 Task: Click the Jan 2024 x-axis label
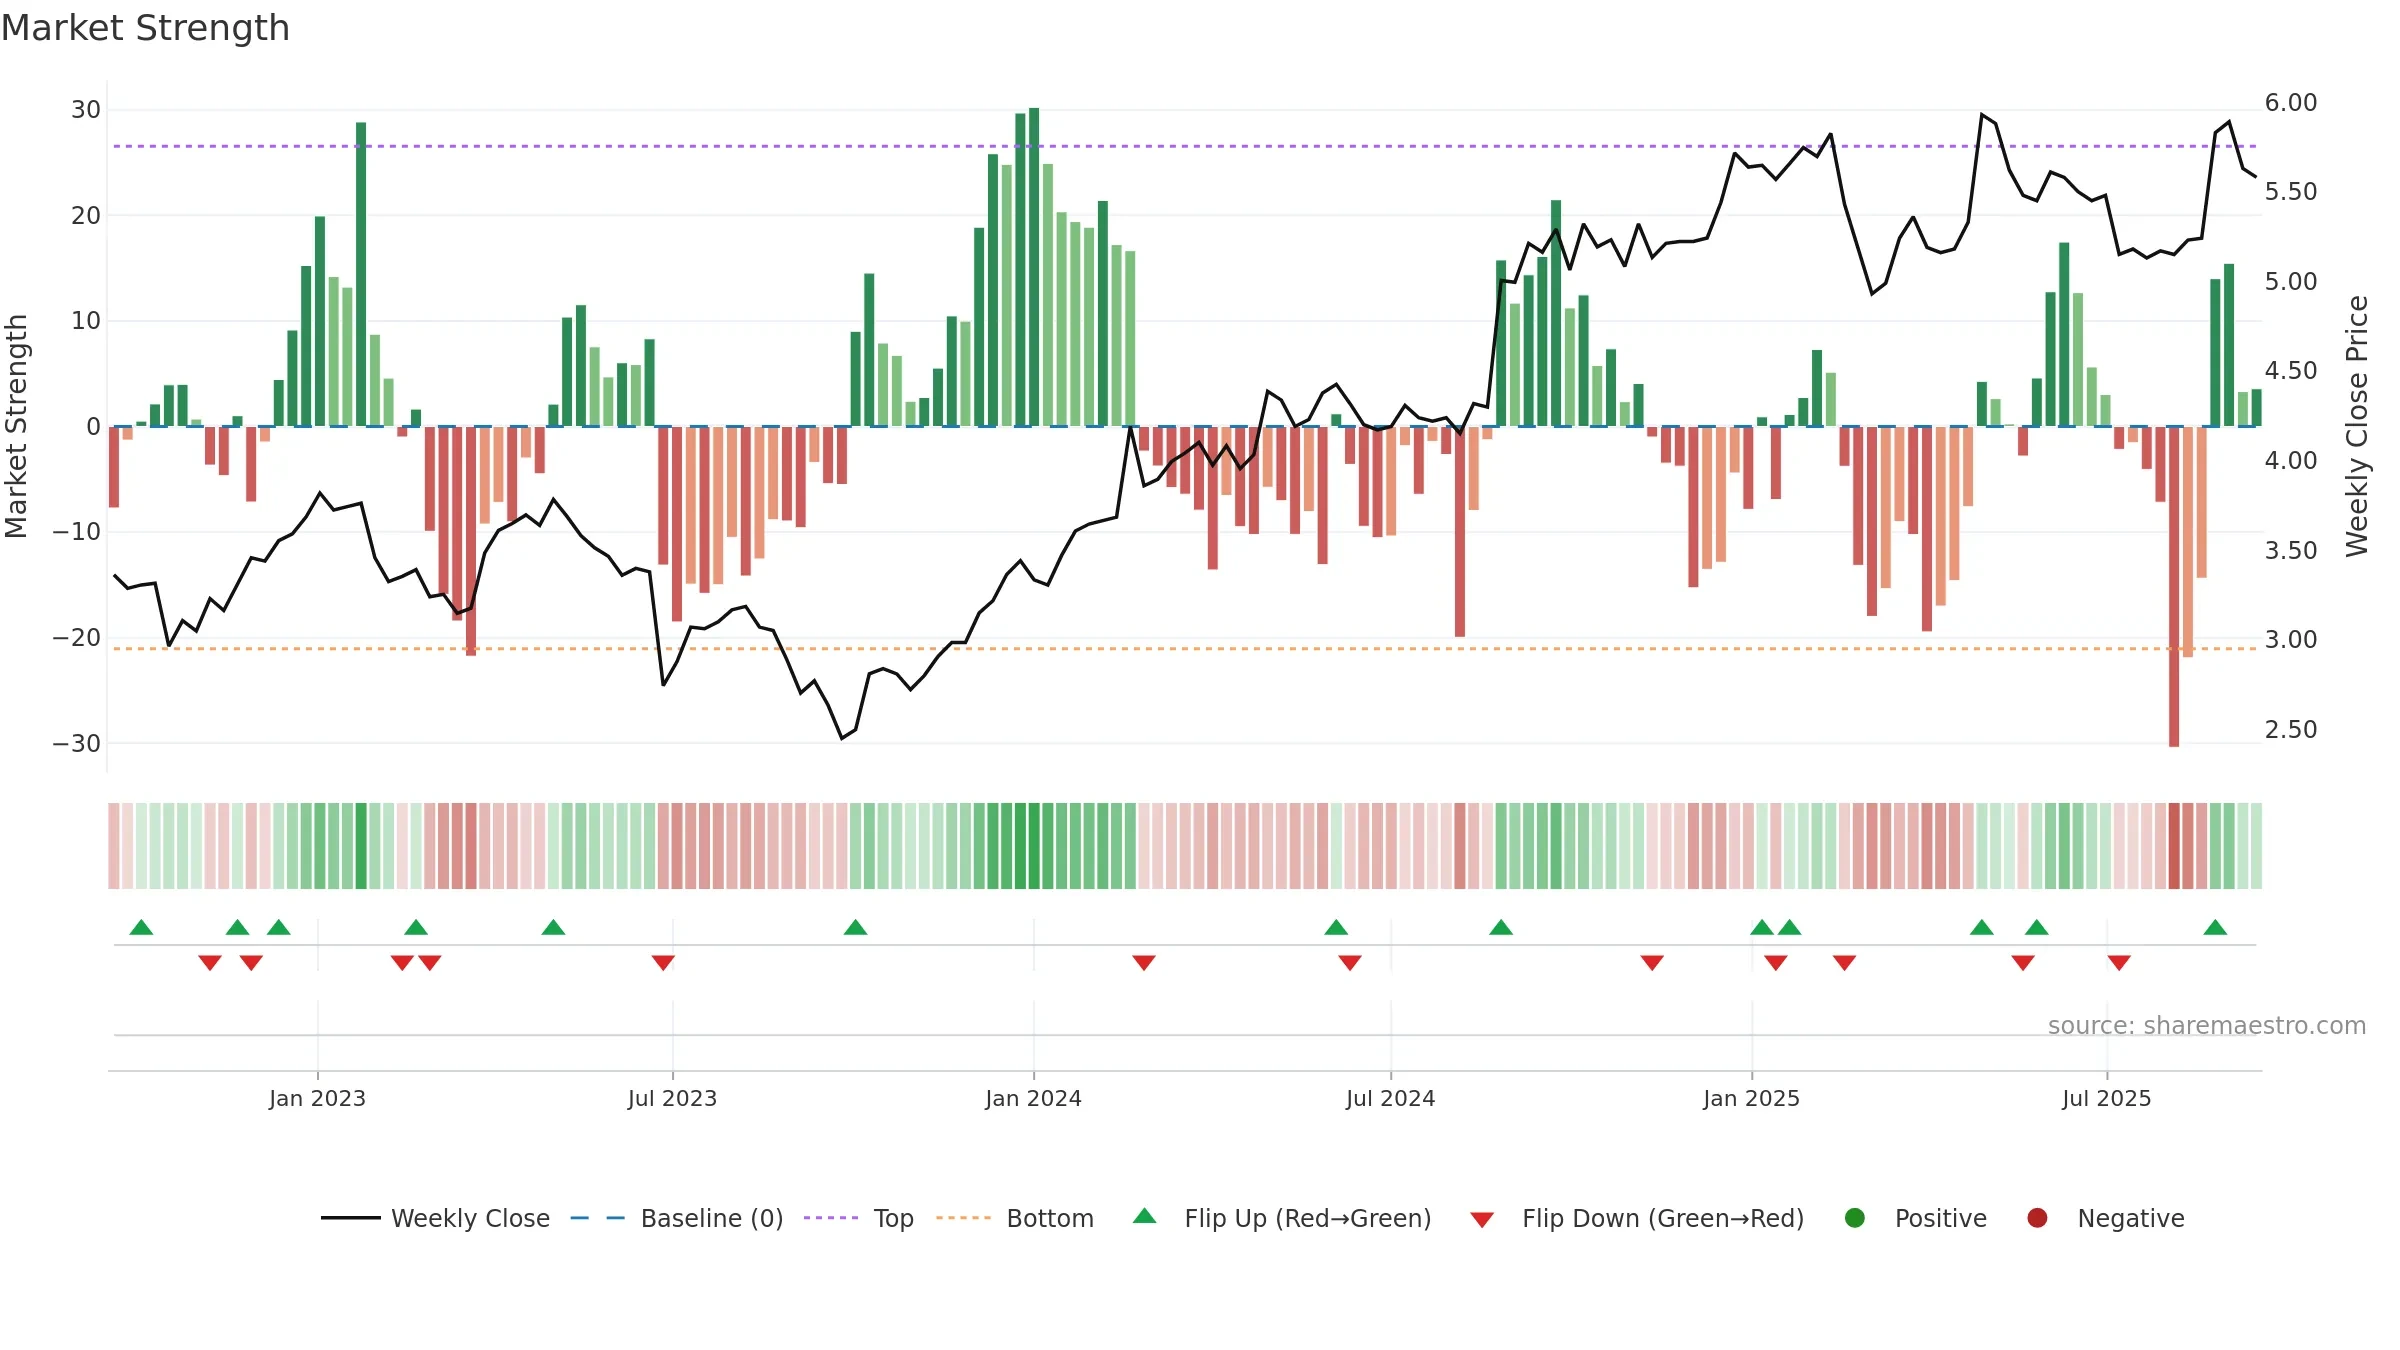(1033, 1098)
